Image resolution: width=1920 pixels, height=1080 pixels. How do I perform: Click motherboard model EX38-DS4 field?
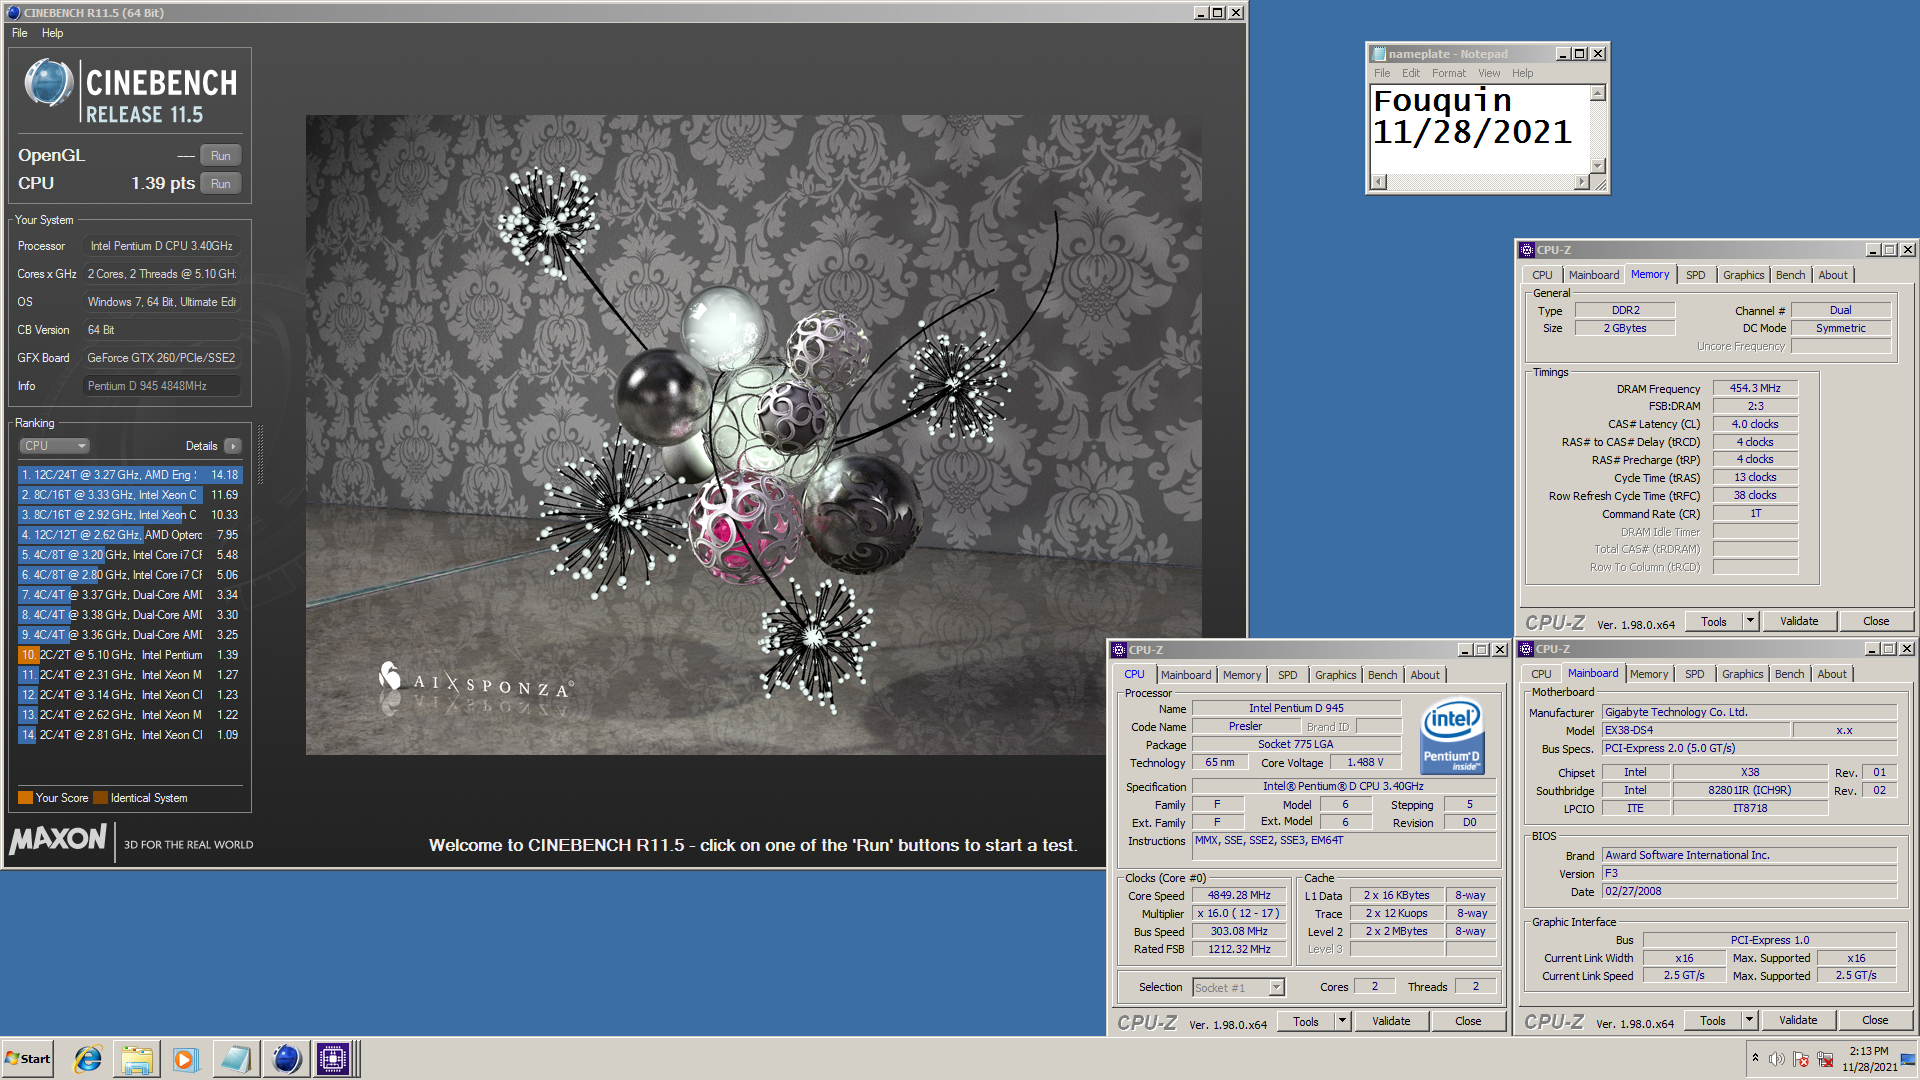(1696, 730)
